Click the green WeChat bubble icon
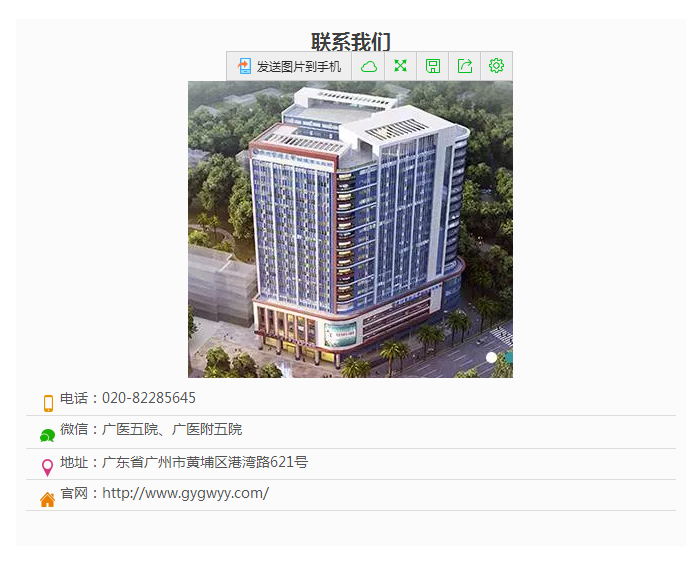 pyautogui.click(x=47, y=436)
